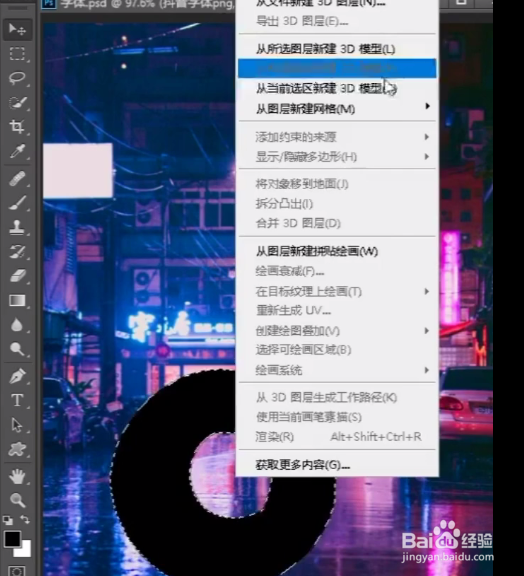Select the Custom Shape tool
The width and height of the screenshot is (524, 576).
pyautogui.click(x=17, y=449)
